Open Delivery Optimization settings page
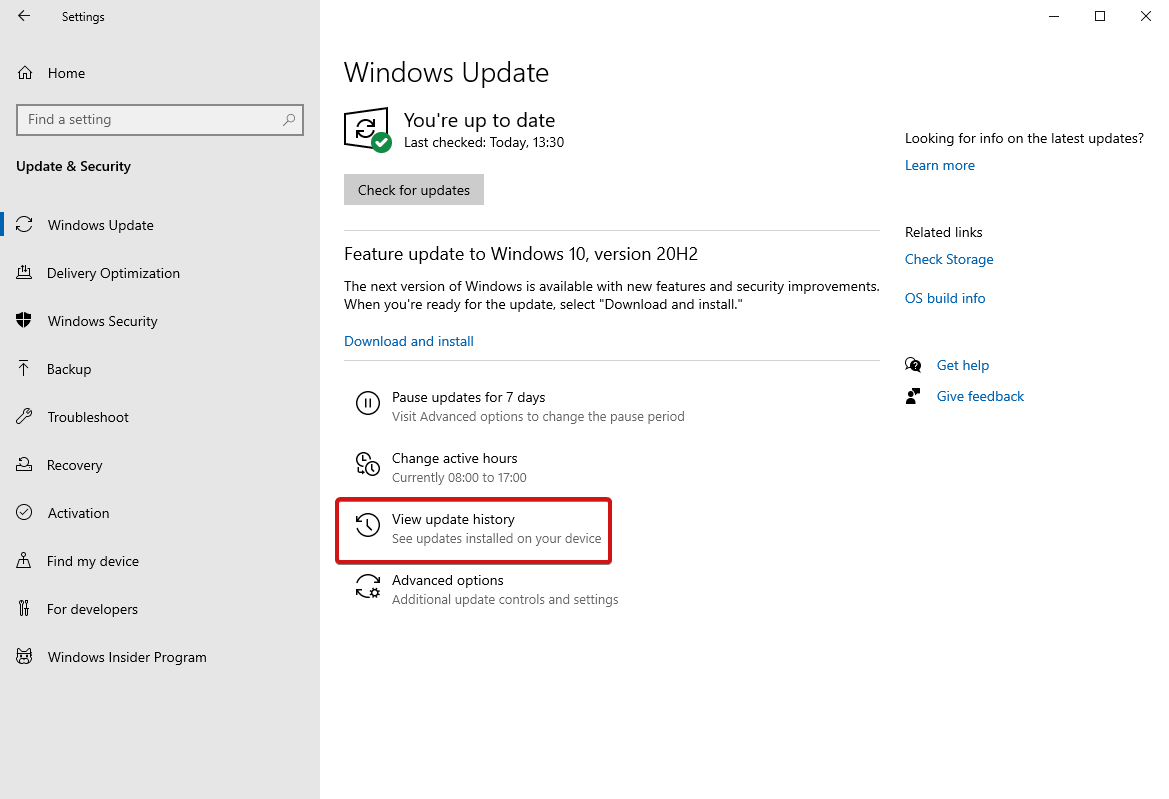The width and height of the screenshot is (1169, 799). pos(113,273)
